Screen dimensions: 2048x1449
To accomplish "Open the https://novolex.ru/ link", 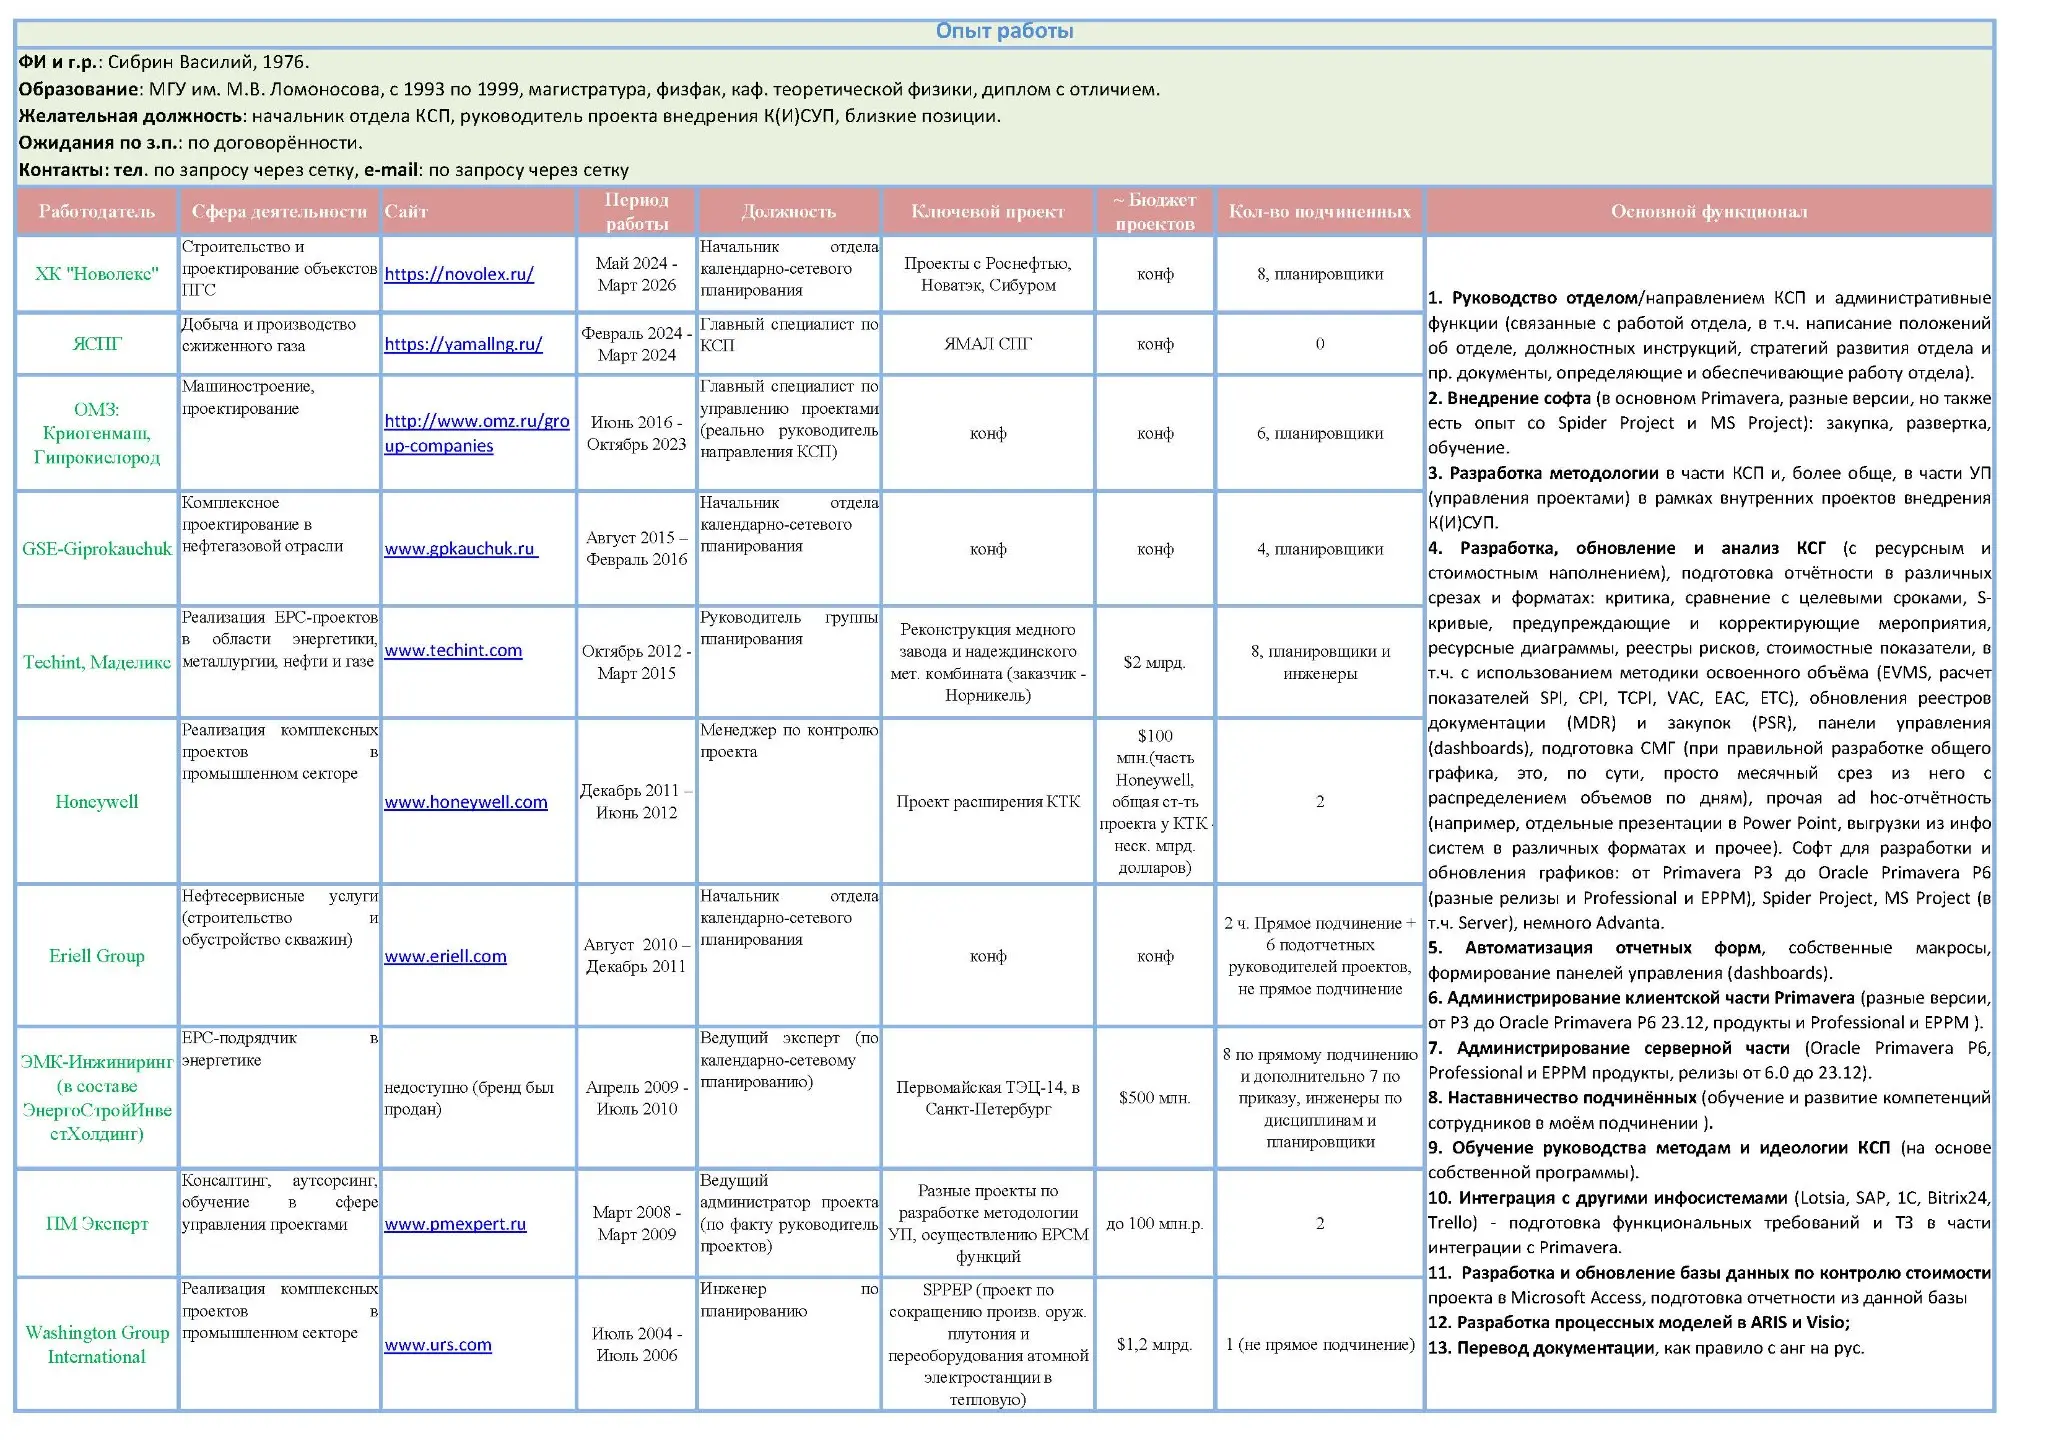I will pos(459,274).
